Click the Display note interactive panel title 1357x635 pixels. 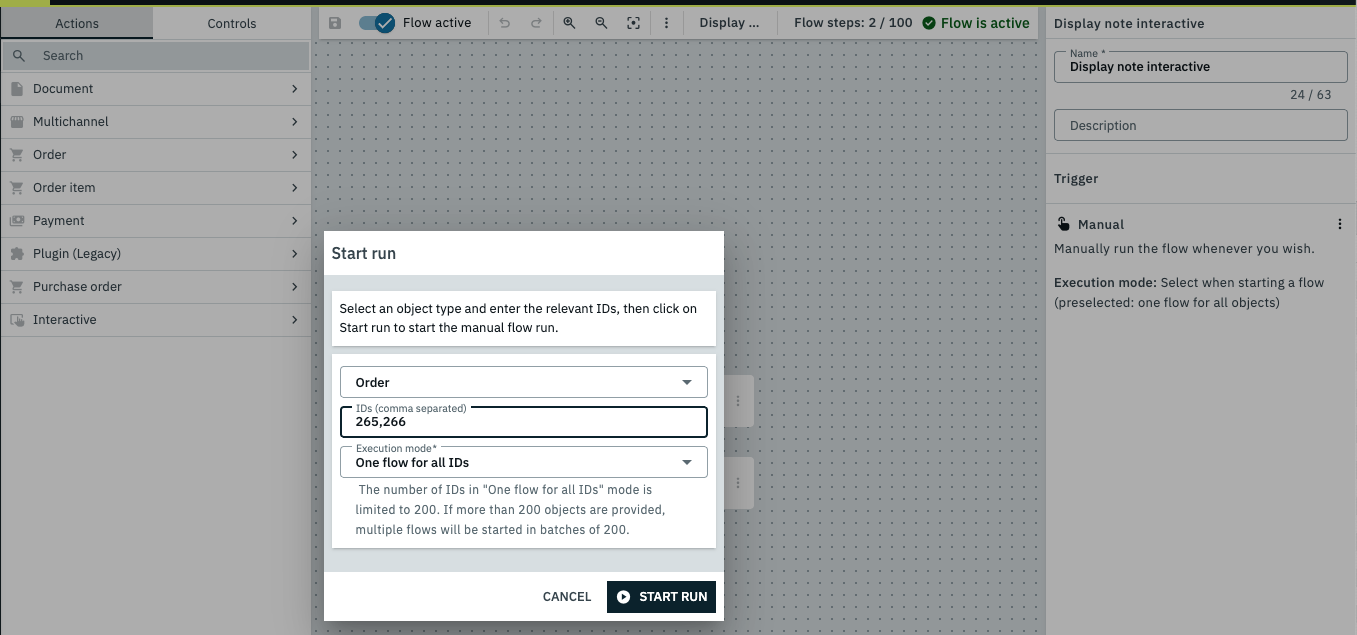click(x=1129, y=23)
